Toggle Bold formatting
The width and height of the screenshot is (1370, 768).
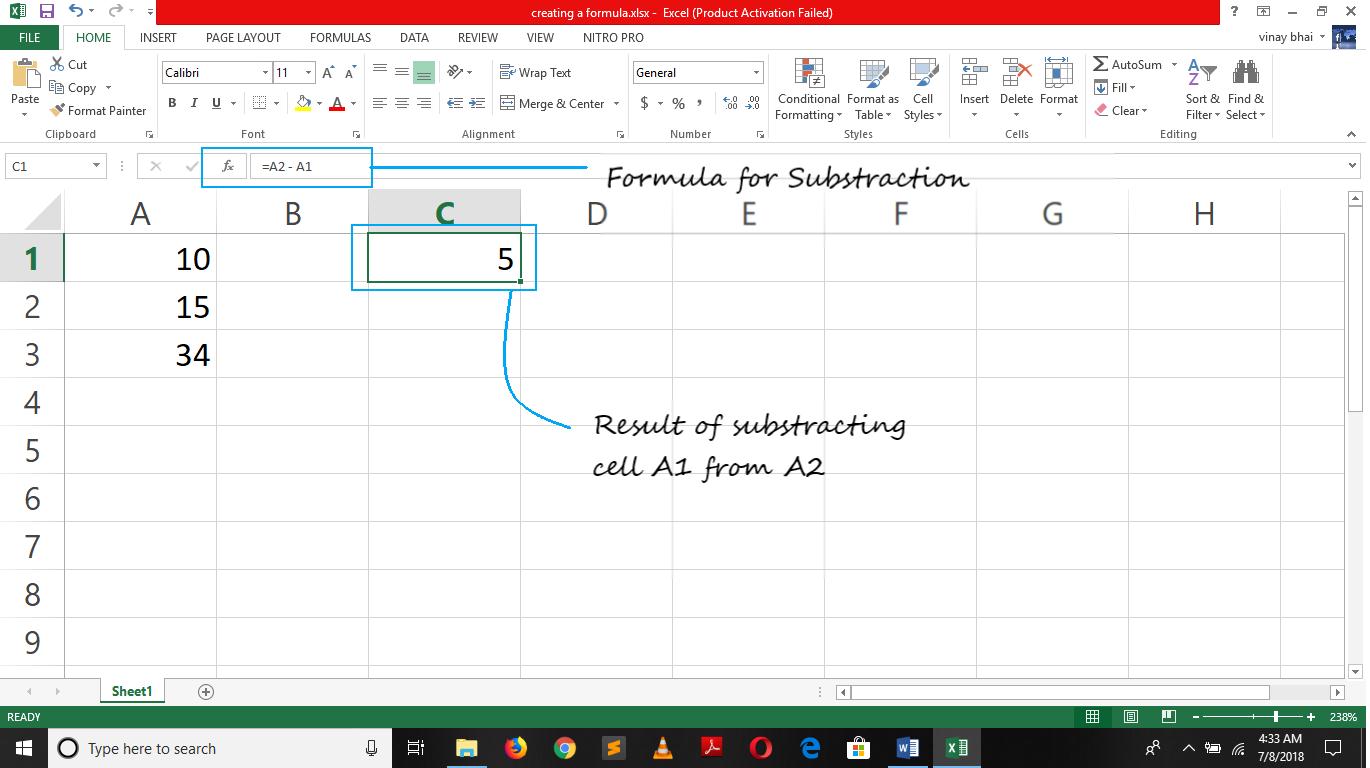pos(172,103)
